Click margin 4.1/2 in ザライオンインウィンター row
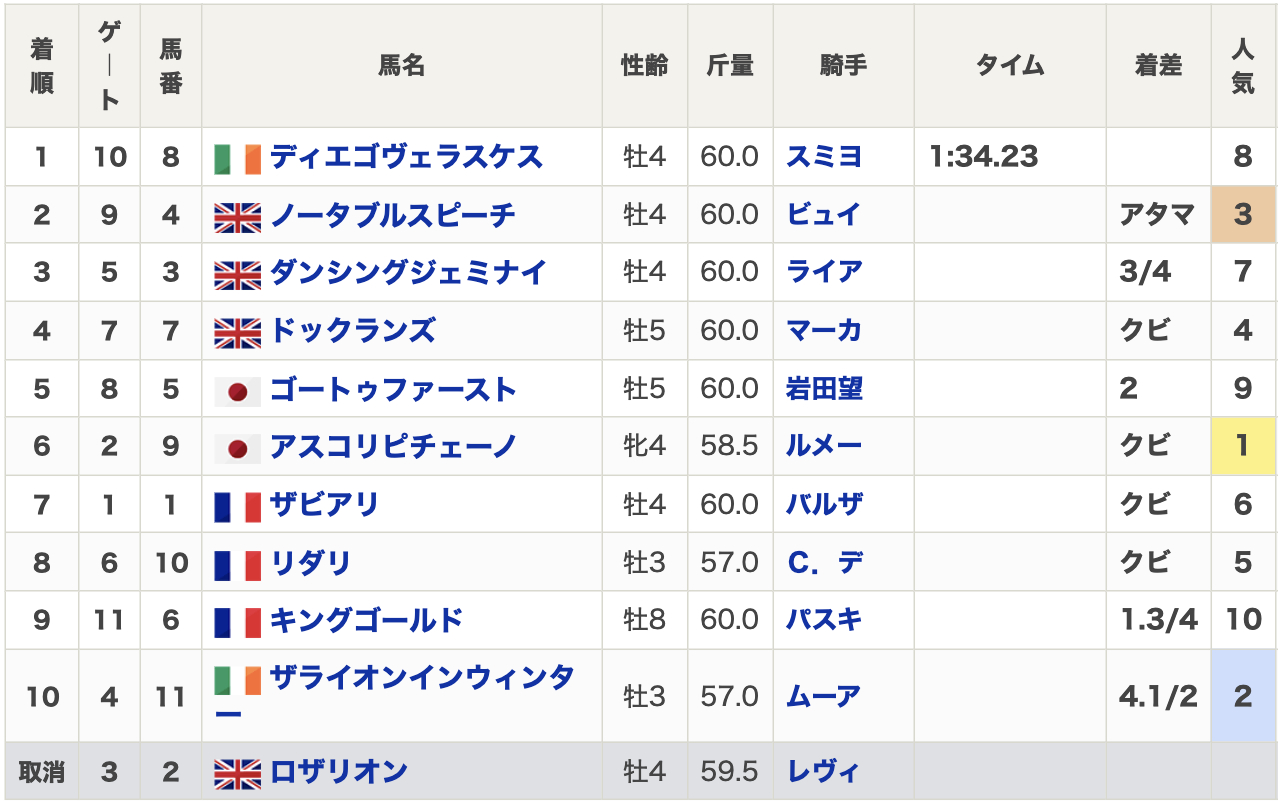 1159,696
